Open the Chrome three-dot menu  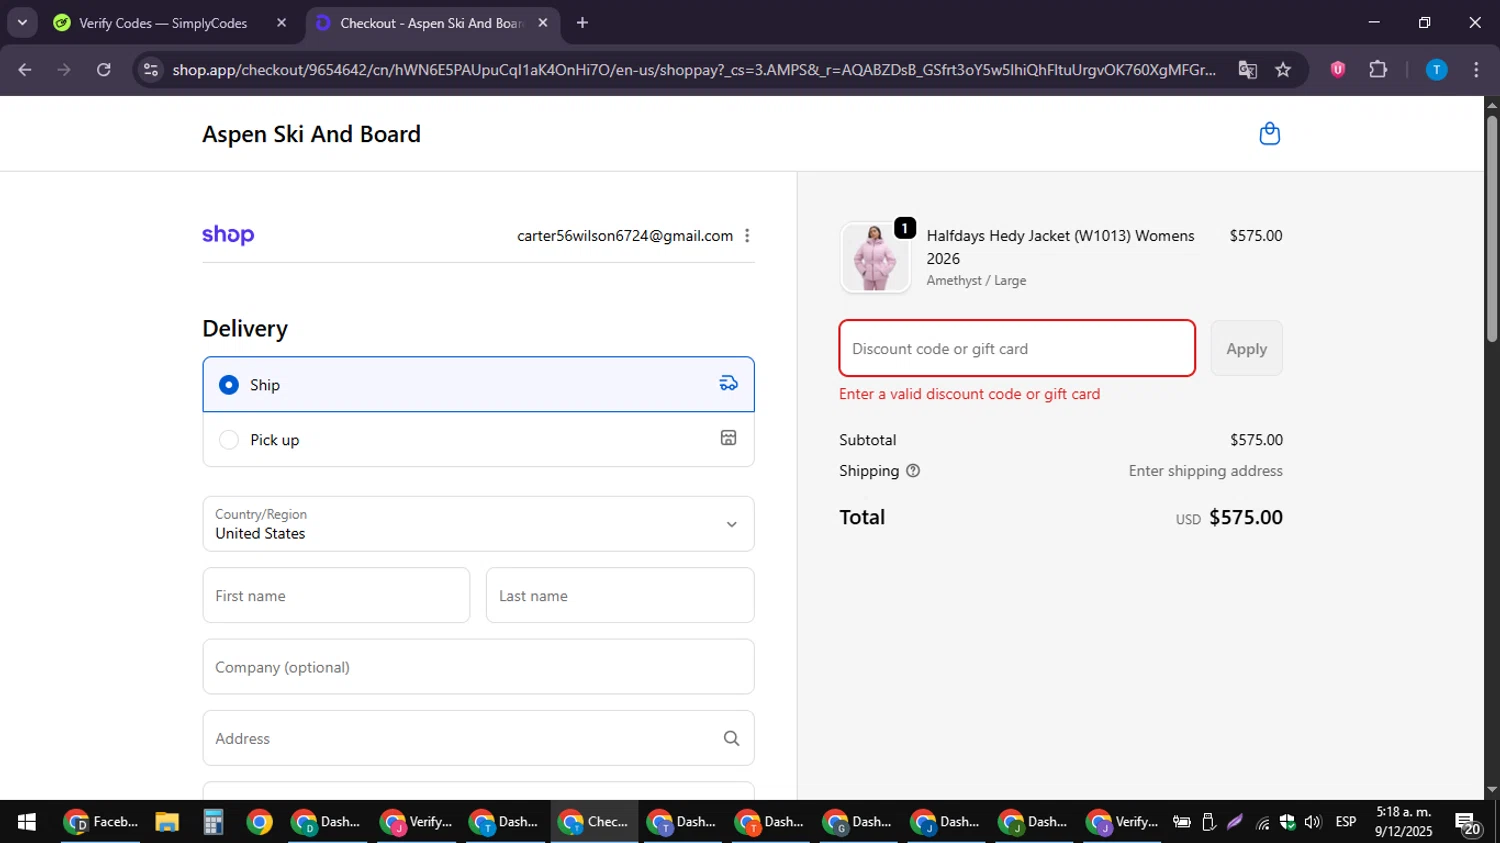[x=1476, y=69]
